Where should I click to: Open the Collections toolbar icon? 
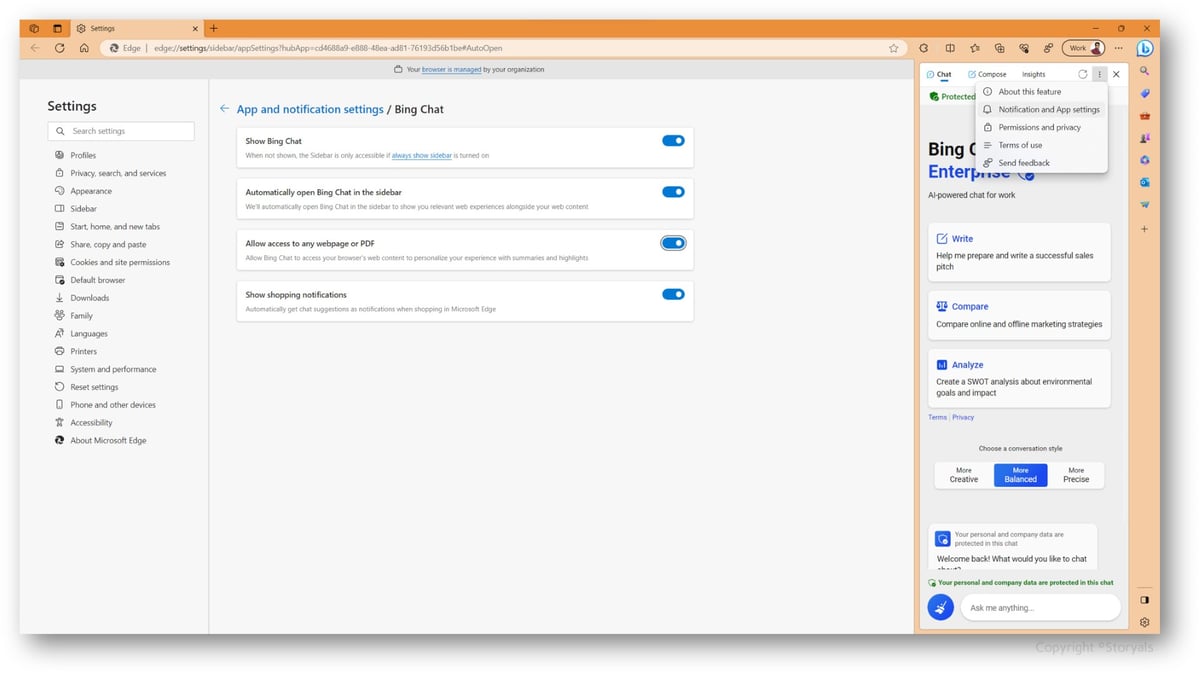[x=999, y=47]
